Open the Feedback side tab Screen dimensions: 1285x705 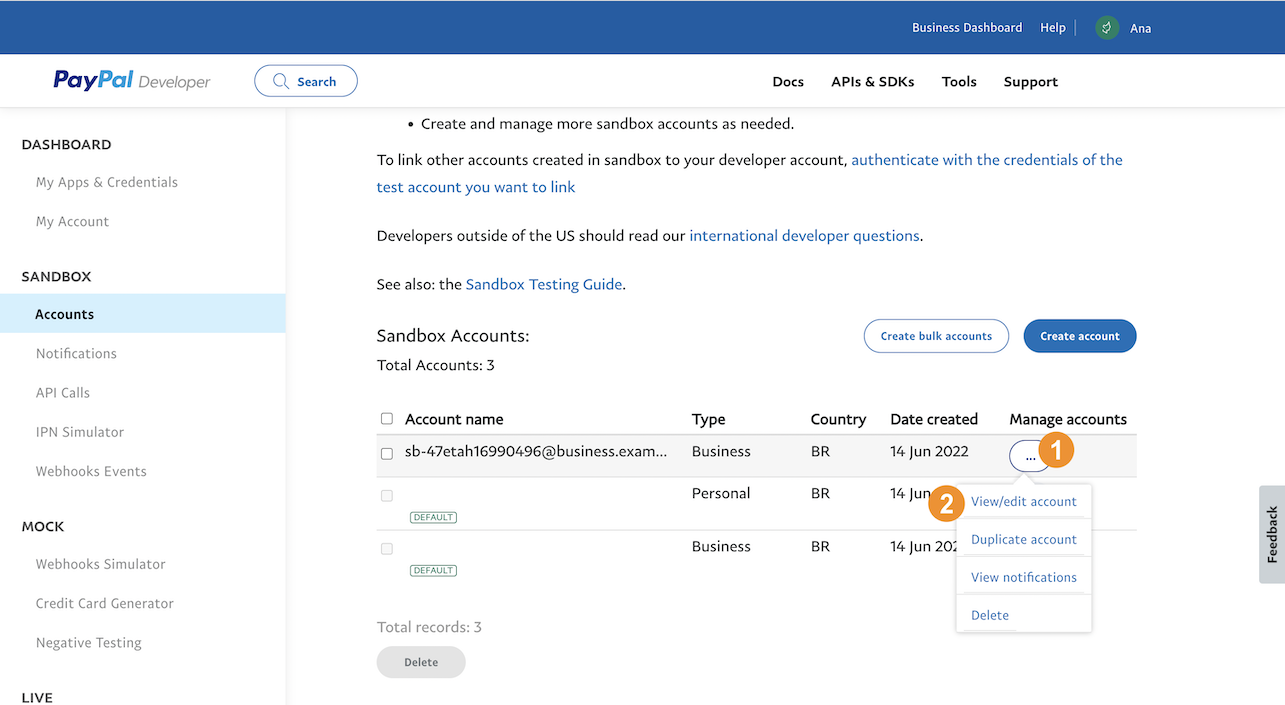pos(1272,534)
